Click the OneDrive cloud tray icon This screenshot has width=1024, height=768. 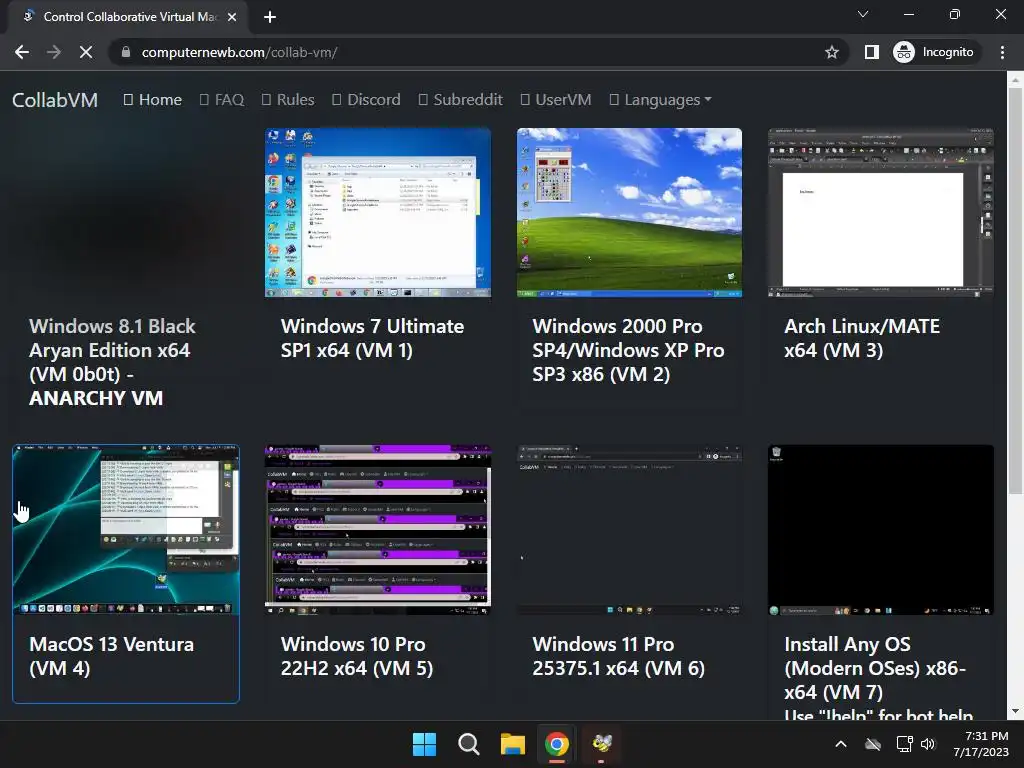point(873,744)
